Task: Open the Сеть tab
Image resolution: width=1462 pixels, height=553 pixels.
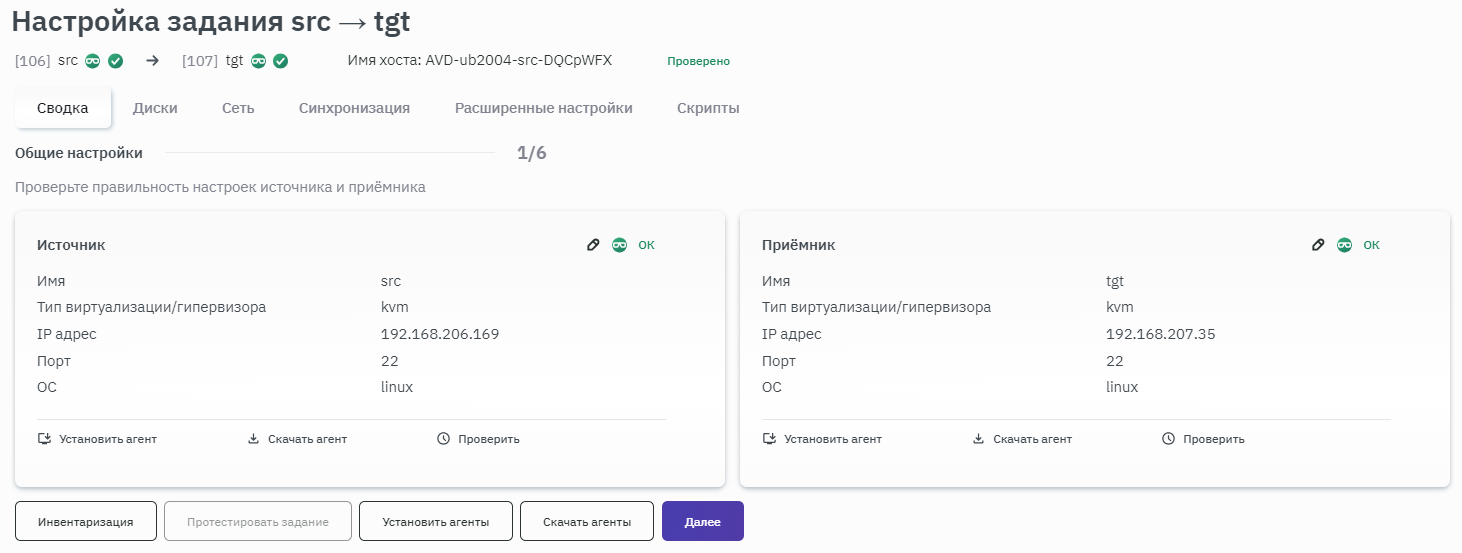Action: (x=238, y=108)
